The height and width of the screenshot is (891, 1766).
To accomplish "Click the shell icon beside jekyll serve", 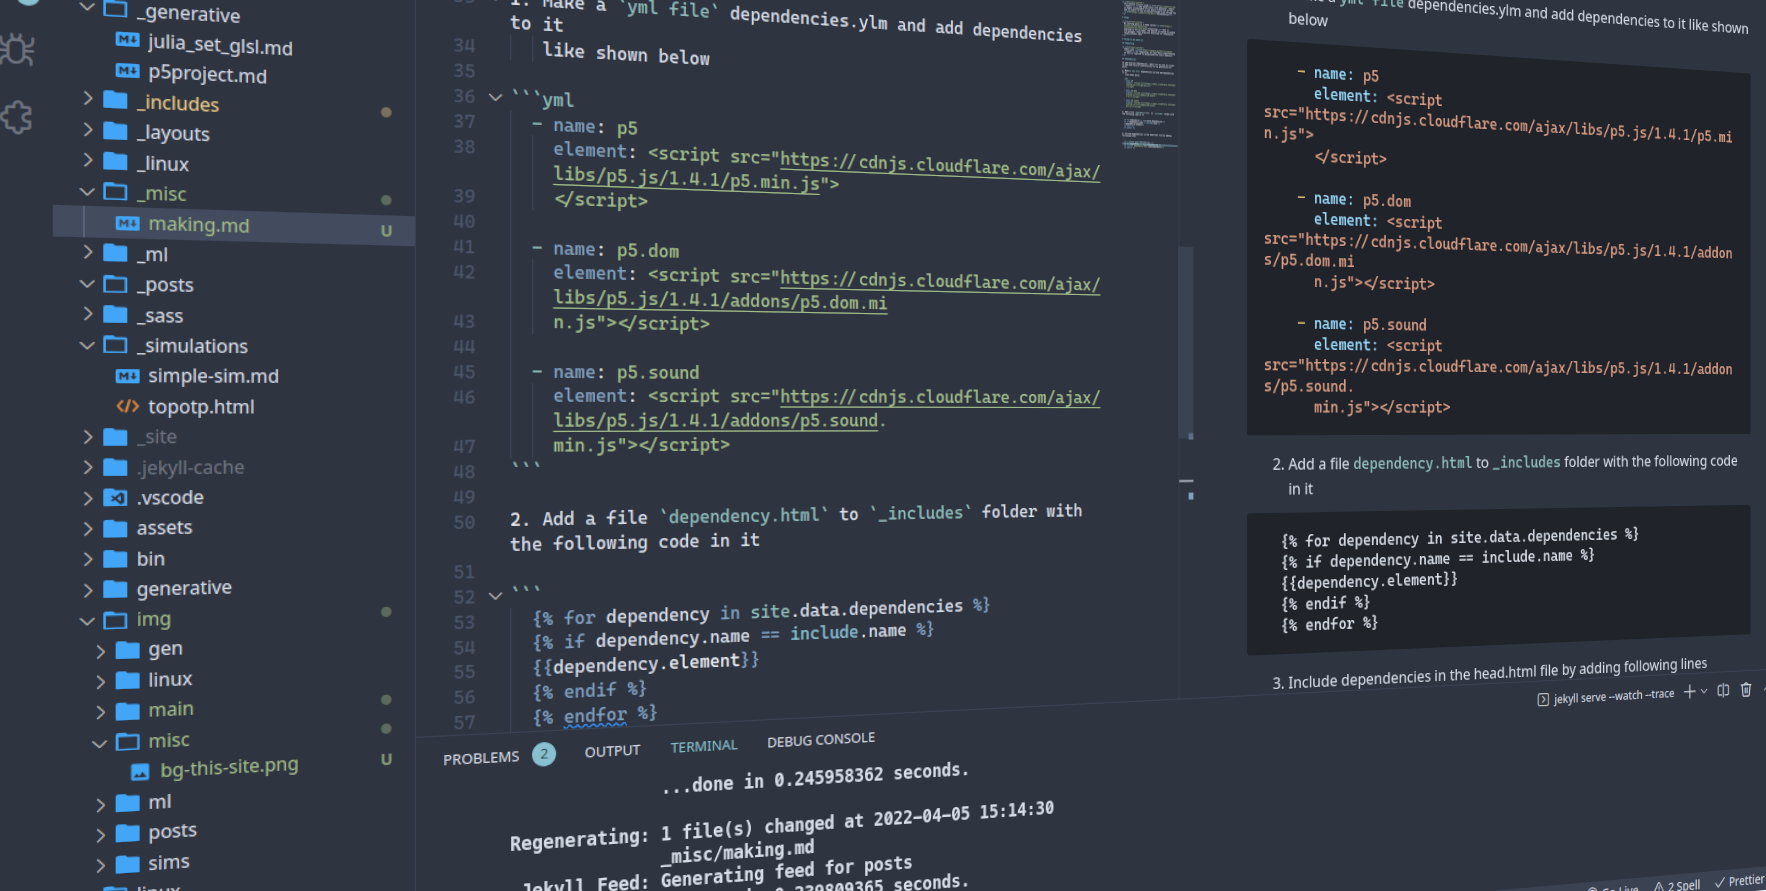I will click(1543, 700).
